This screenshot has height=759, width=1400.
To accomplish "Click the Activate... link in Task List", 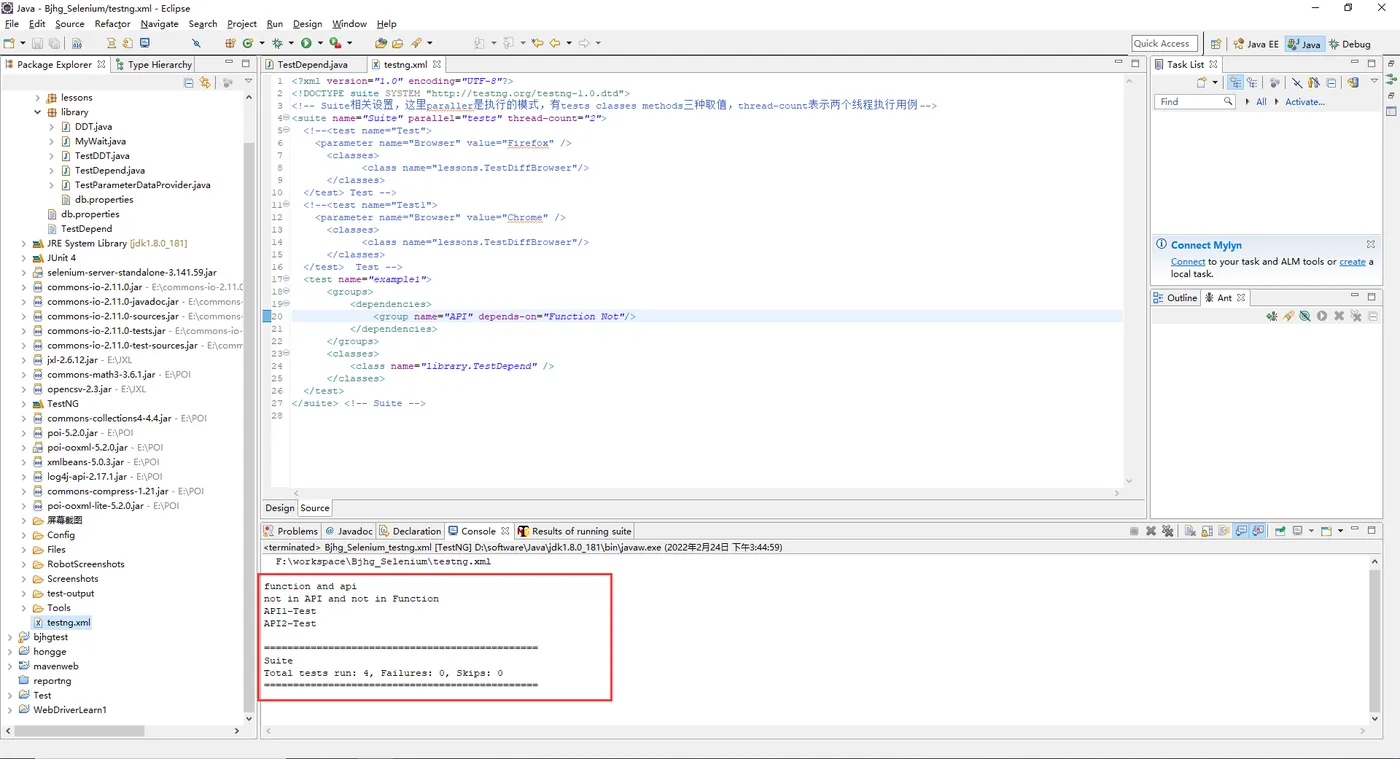I will pos(1305,102).
